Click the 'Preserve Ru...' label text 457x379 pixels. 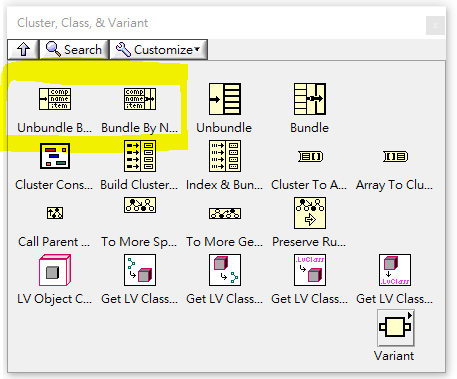[309, 242]
